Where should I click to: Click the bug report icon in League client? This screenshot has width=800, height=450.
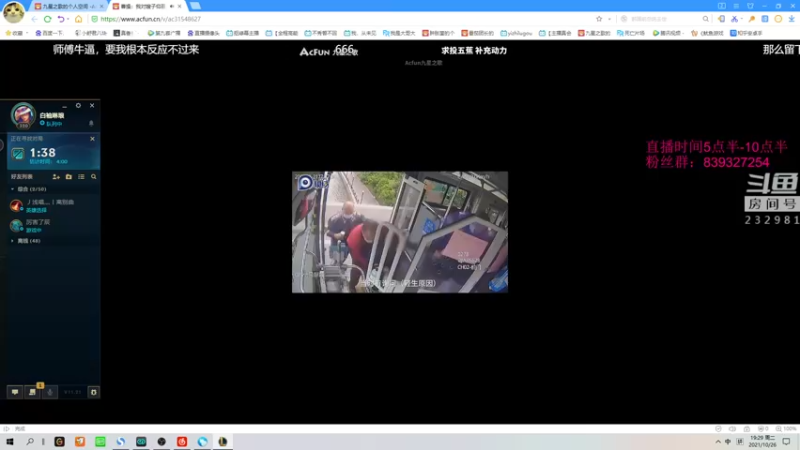click(93, 392)
